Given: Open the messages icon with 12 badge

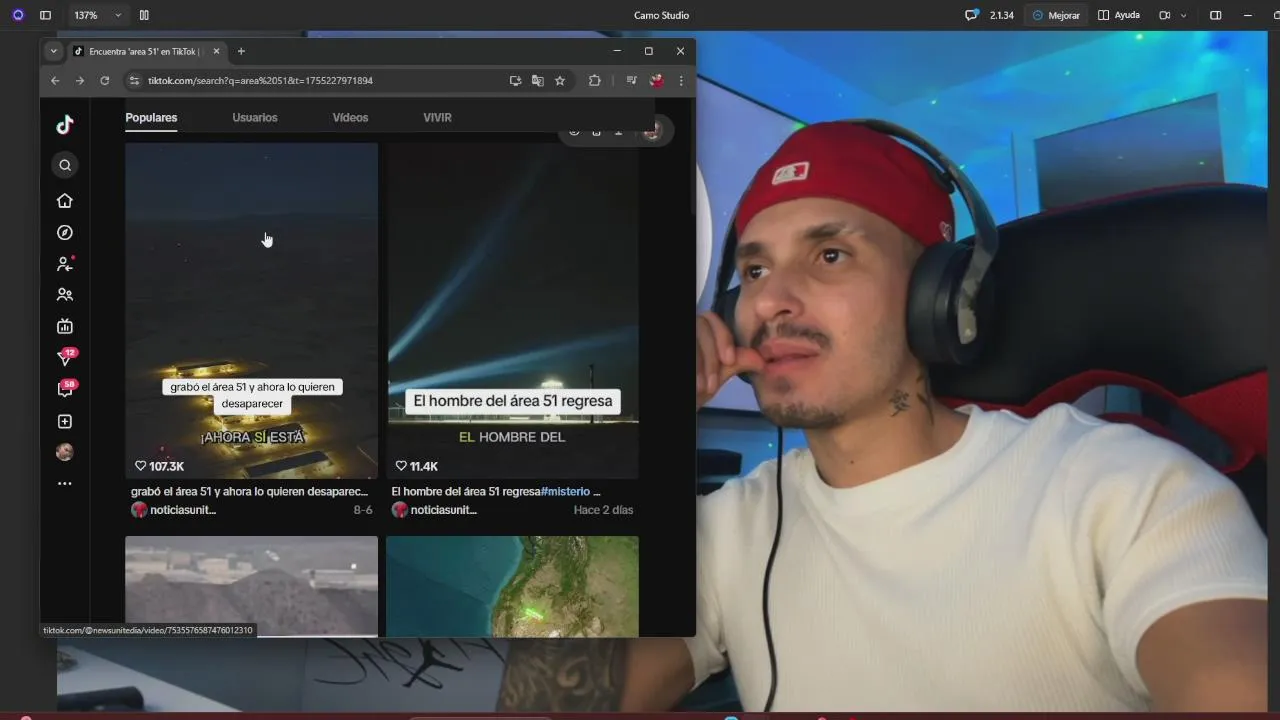Looking at the screenshot, I should pos(66,357).
